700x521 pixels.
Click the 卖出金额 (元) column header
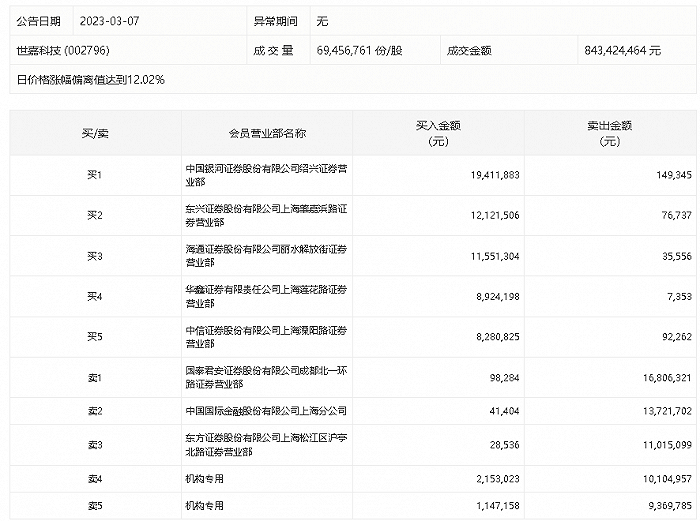pos(609,133)
